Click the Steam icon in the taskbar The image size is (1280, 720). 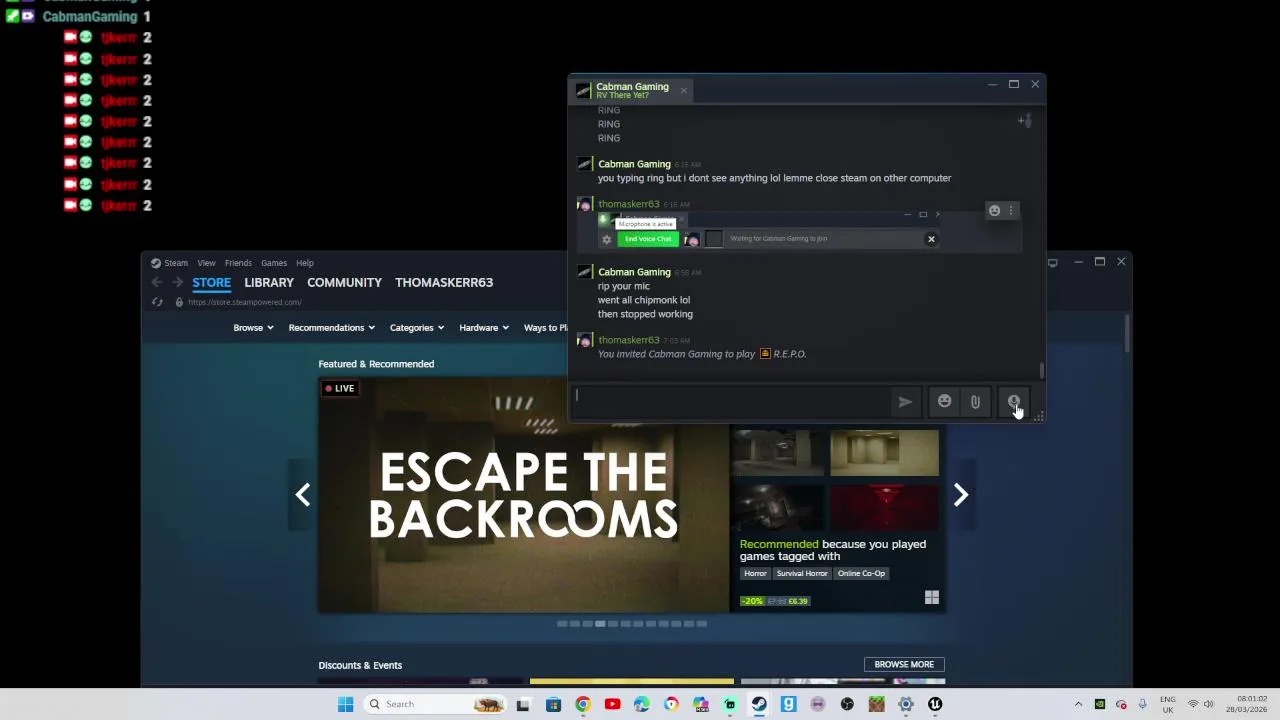pos(759,704)
